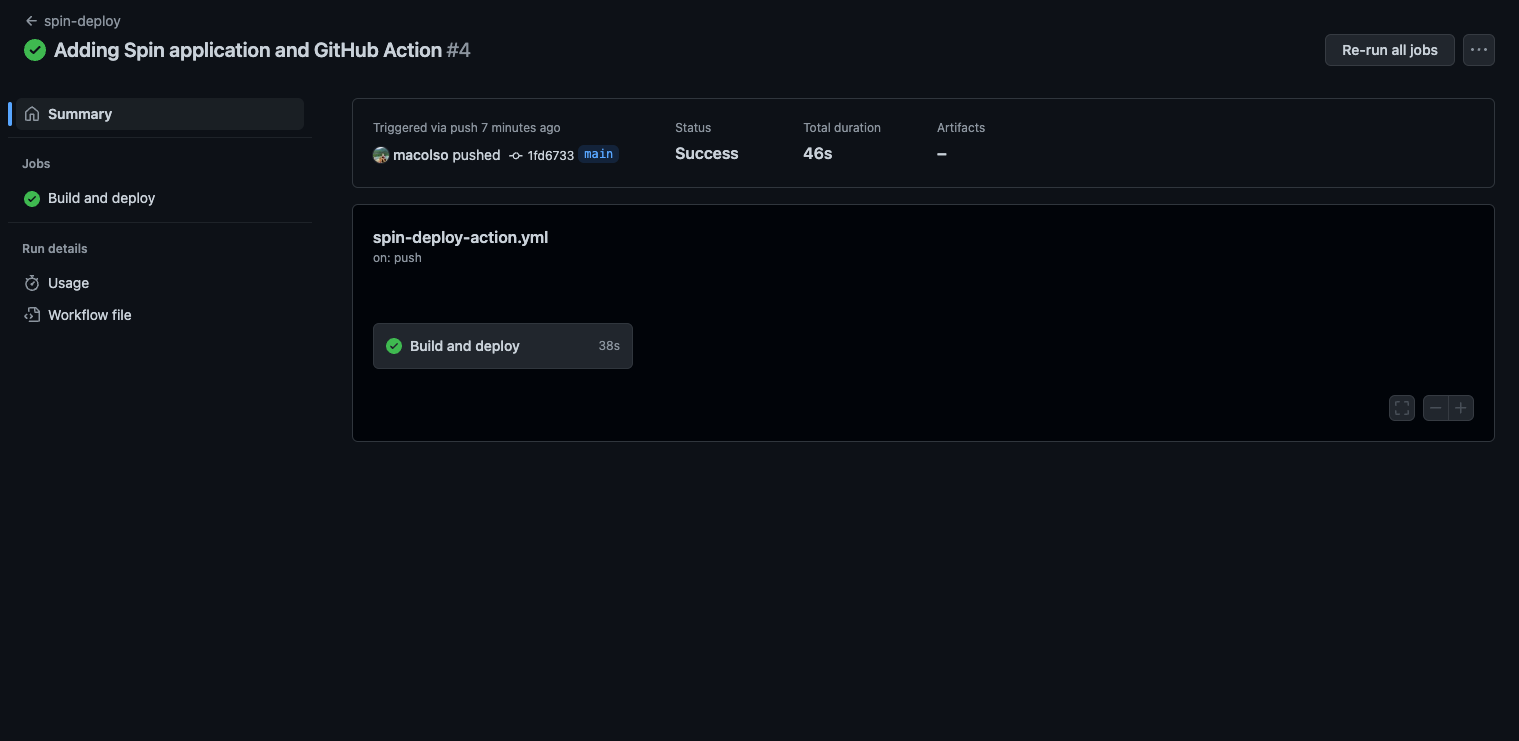Click the main branch badge
The image size is (1519, 741).
598,154
